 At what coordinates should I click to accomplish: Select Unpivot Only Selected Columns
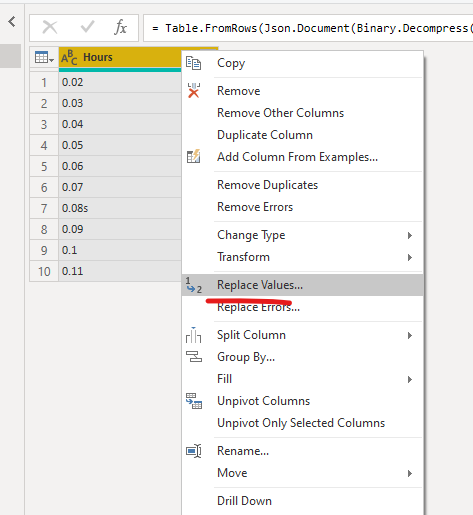tap(303, 423)
